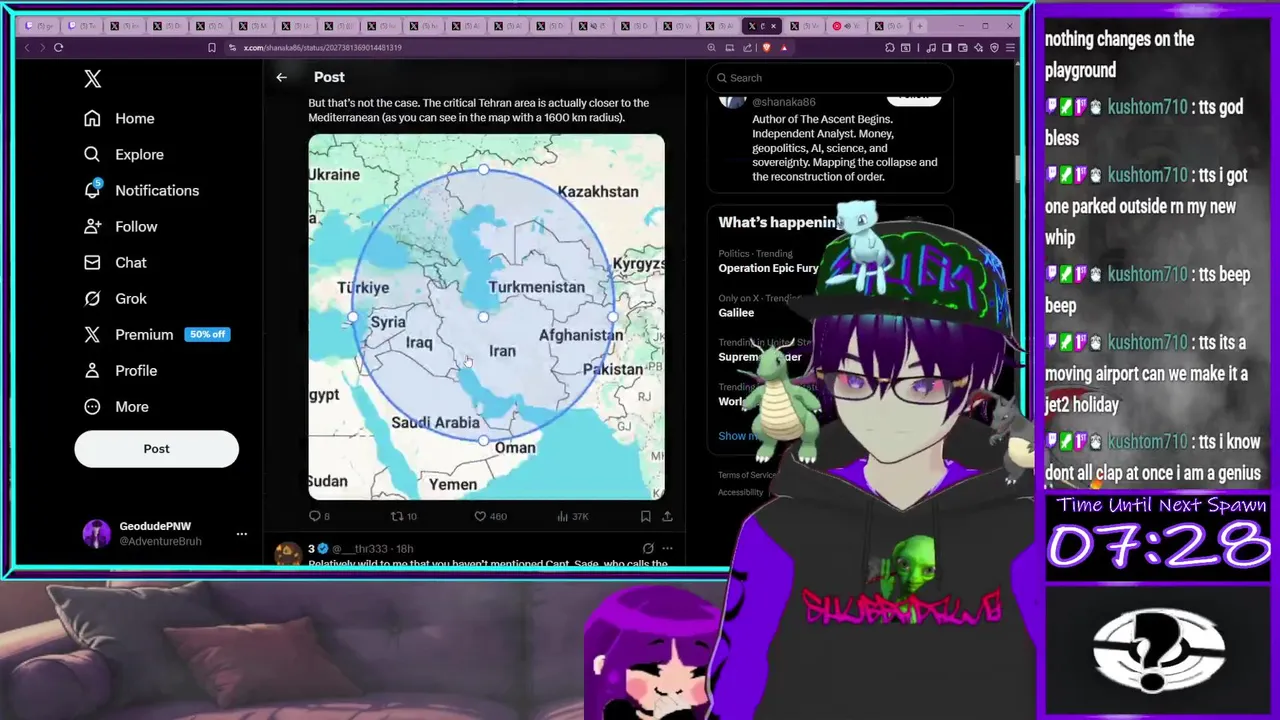This screenshot has height=720, width=1280.
Task: Click the Follow person-plus icon
Action: [x=92, y=226]
